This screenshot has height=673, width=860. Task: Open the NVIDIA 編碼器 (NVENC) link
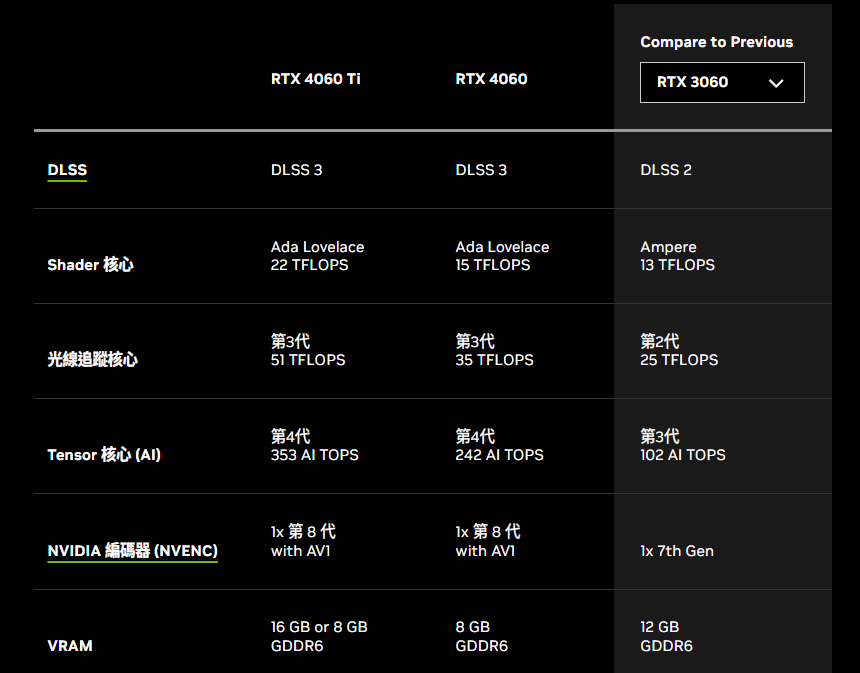pyautogui.click(x=132, y=551)
